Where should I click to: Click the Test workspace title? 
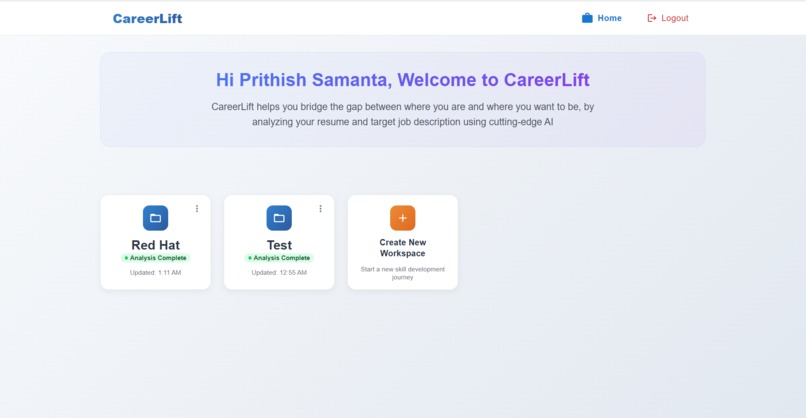point(279,245)
